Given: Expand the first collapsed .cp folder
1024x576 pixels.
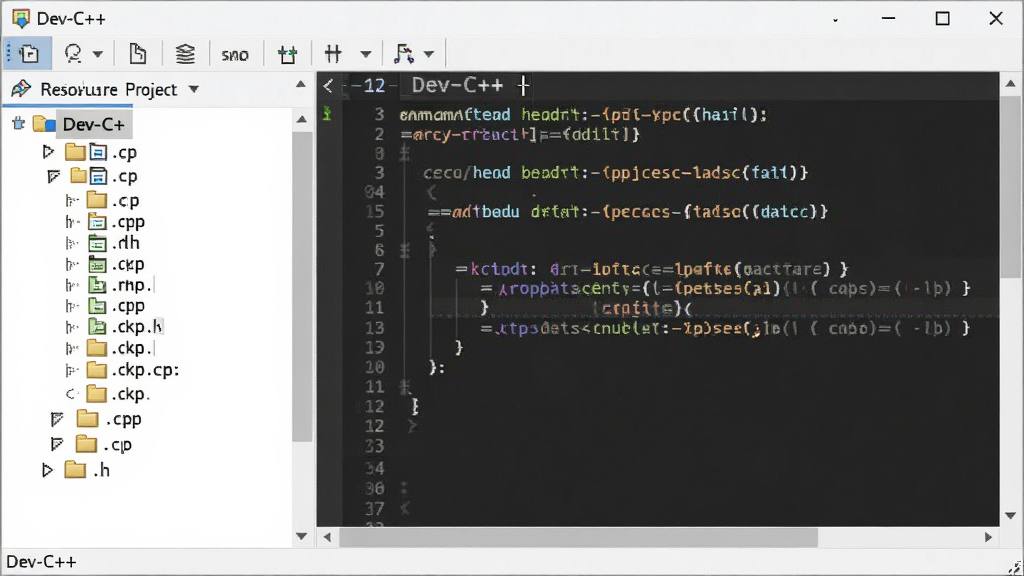Looking at the screenshot, I should click(48, 152).
